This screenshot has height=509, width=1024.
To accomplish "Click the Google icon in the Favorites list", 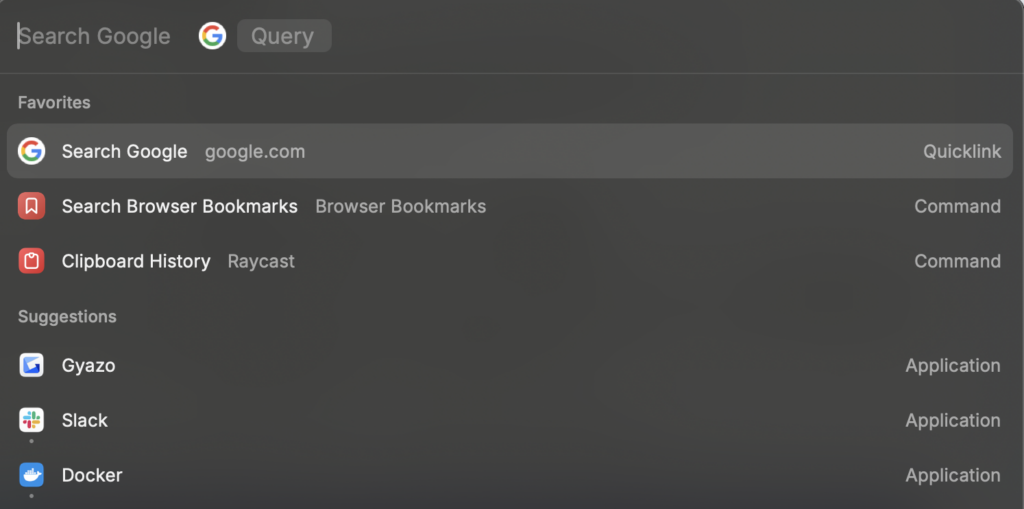I will (x=32, y=151).
